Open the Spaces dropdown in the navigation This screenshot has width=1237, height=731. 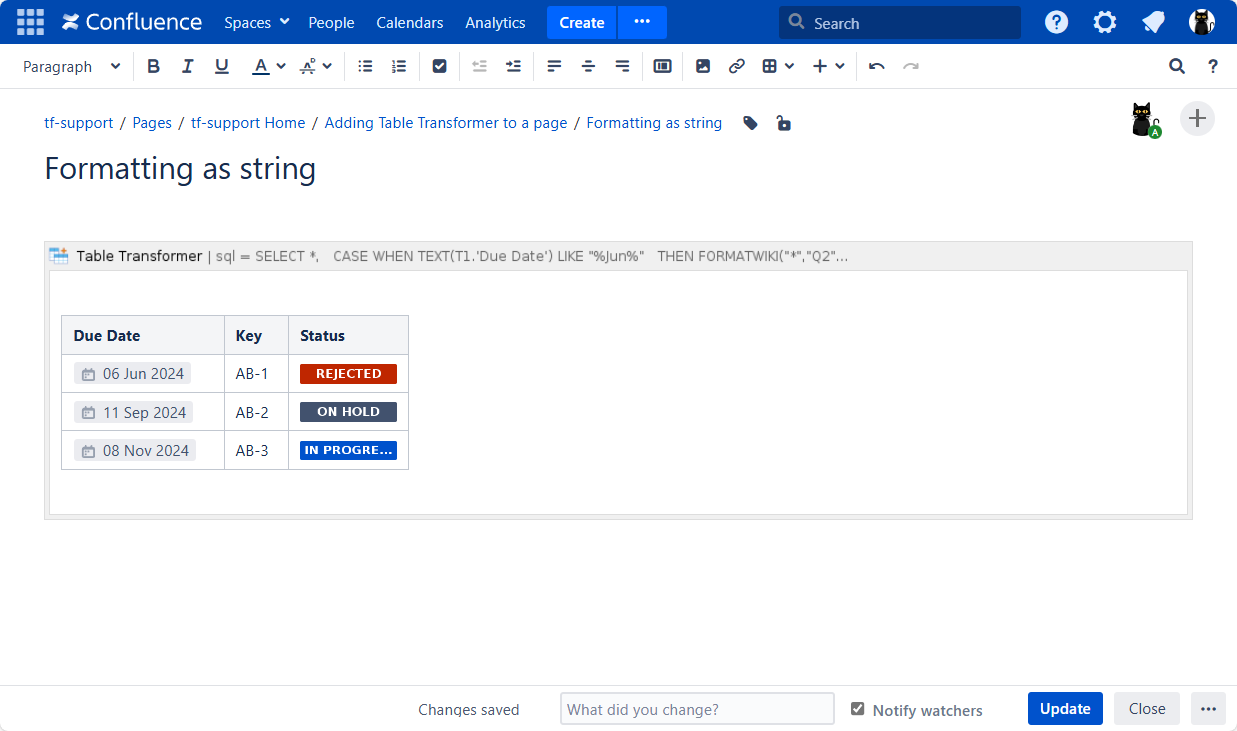(x=256, y=22)
